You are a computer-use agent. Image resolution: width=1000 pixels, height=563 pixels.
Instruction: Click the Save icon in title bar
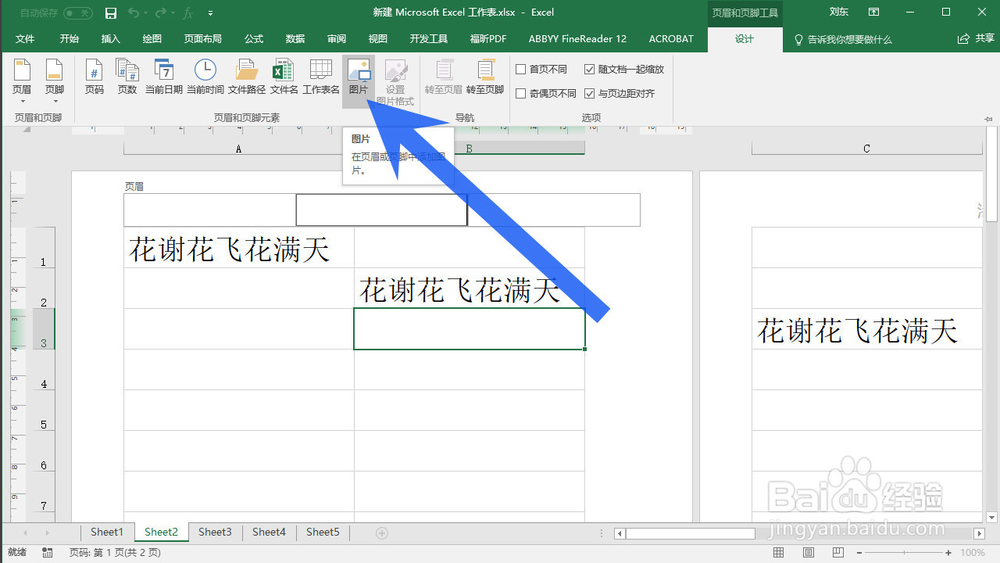tap(111, 13)
